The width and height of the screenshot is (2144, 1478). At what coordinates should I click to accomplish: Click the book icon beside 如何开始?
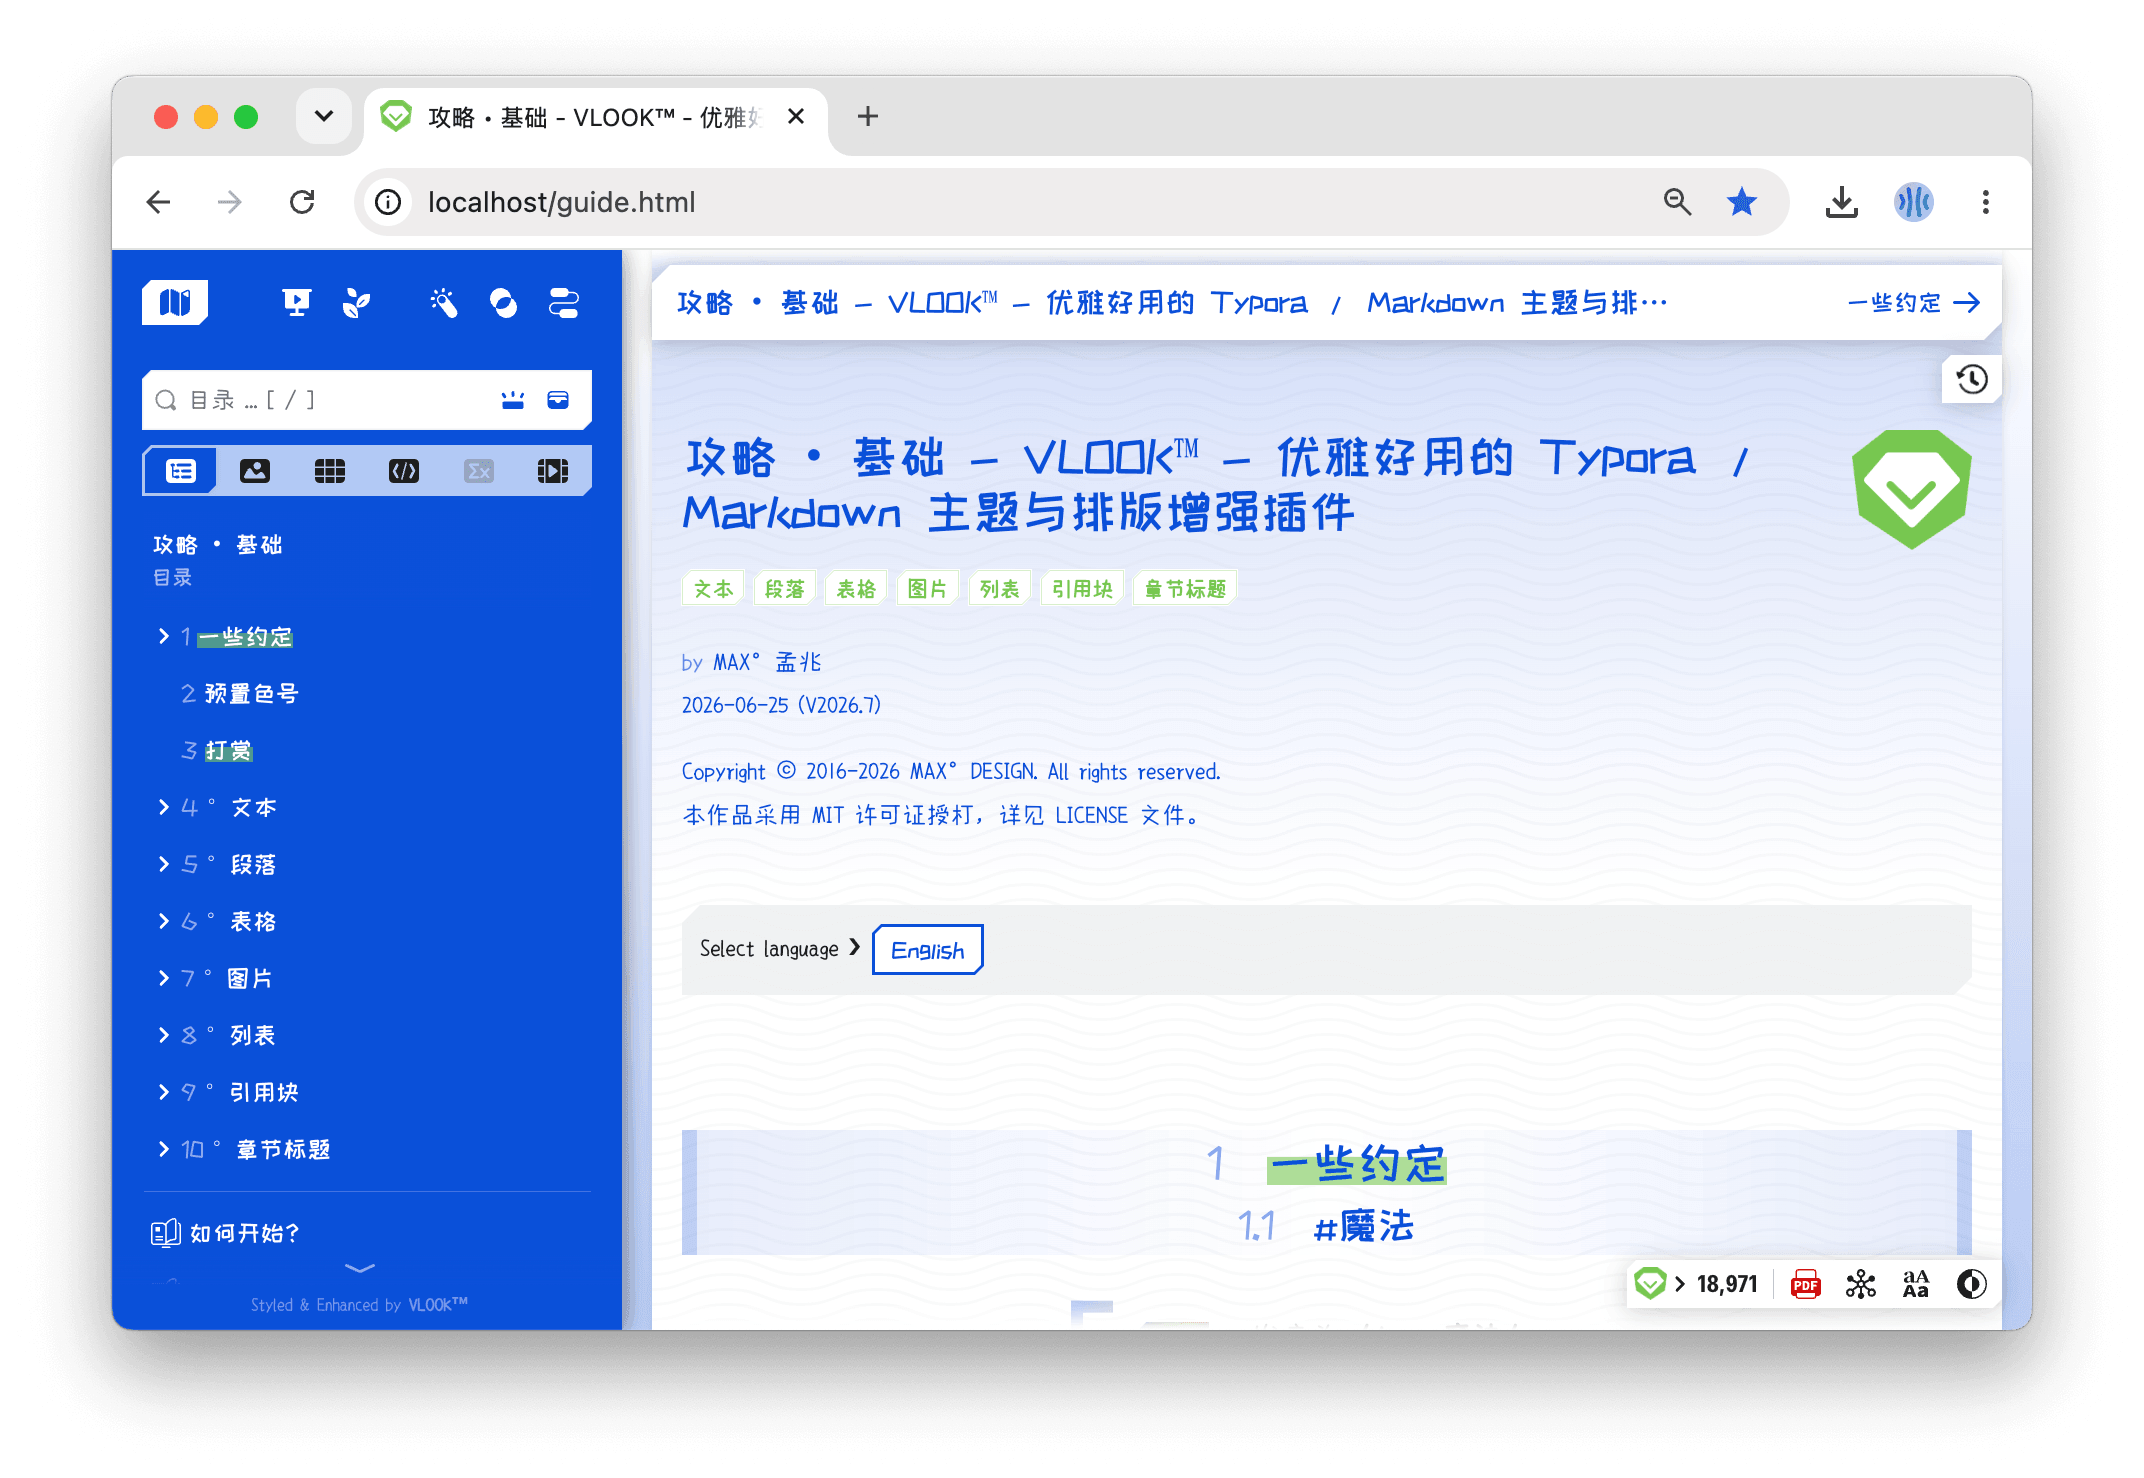[165, 1233]
